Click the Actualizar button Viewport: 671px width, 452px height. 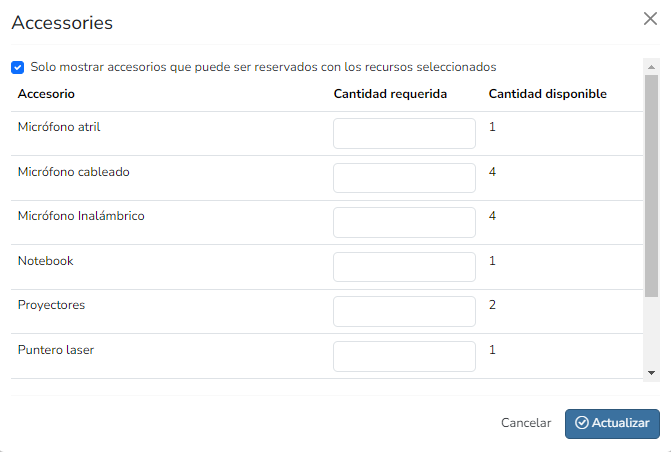click(x=612, y=423)
